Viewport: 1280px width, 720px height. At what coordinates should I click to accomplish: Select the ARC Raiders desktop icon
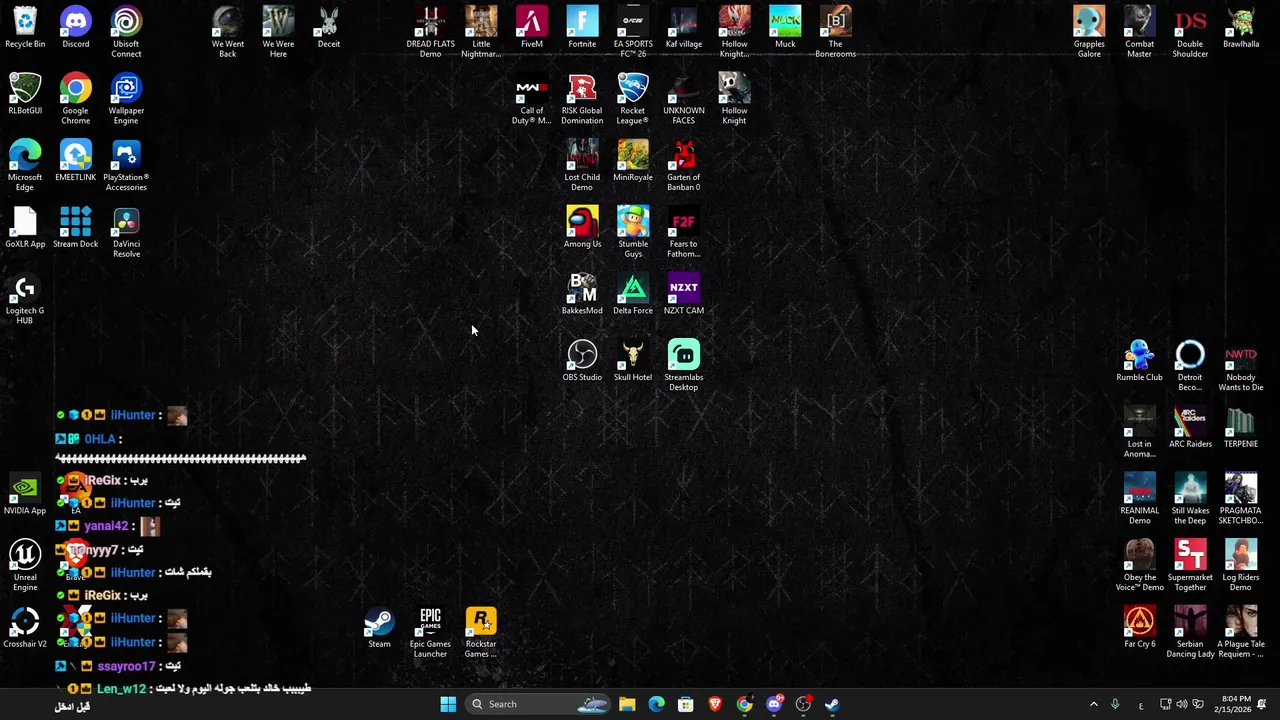pyautogui.click(x=1190, y=428)
